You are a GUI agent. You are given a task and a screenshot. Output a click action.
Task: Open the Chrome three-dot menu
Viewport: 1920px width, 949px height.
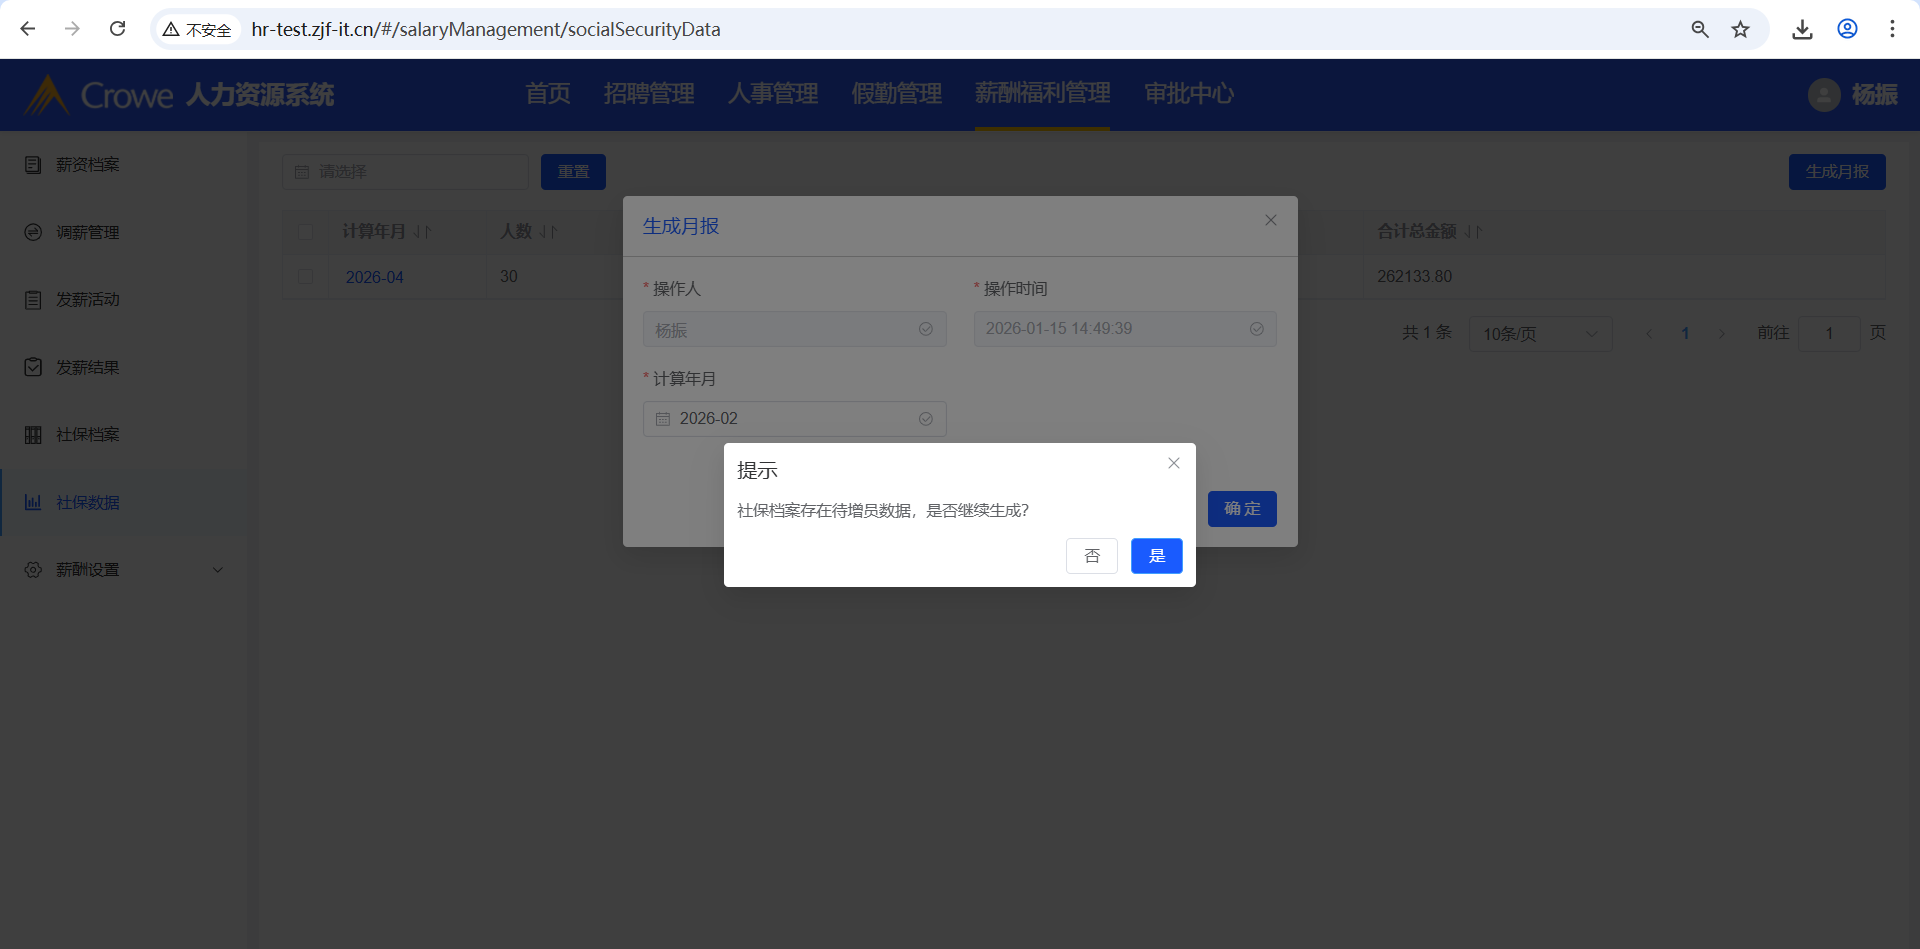1892,29
